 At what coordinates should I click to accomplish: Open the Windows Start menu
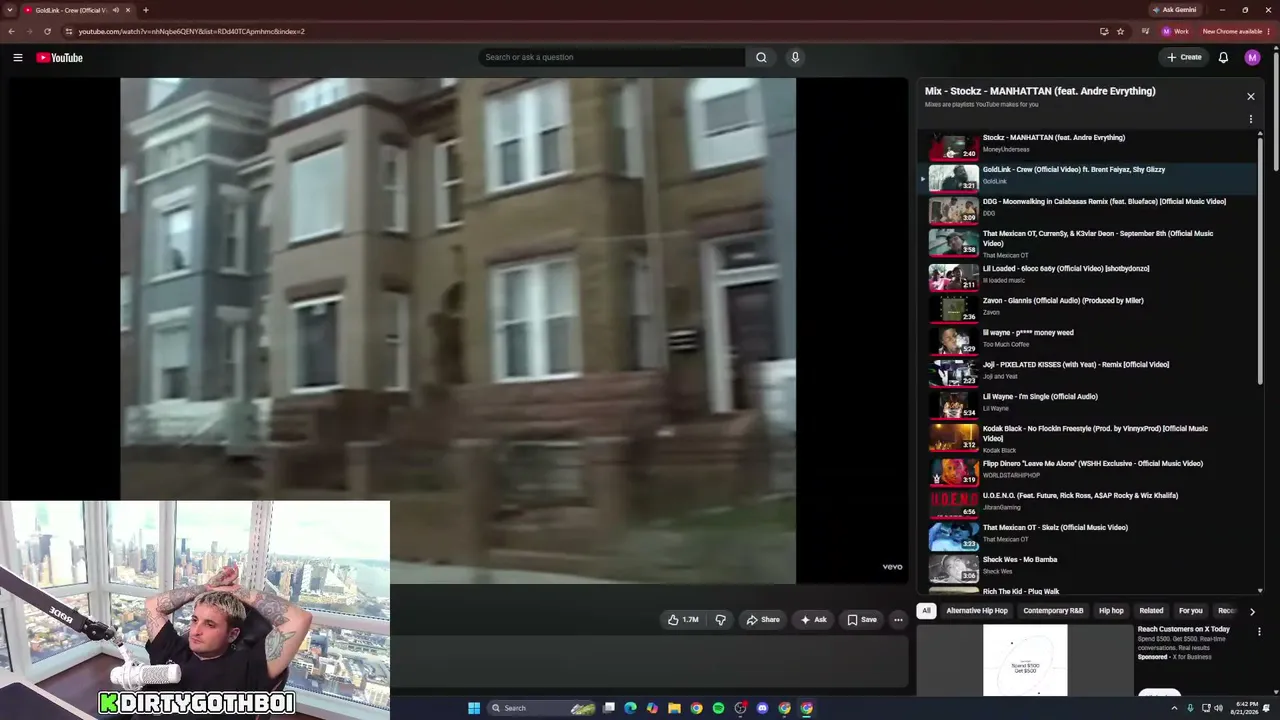pos(474,708)
